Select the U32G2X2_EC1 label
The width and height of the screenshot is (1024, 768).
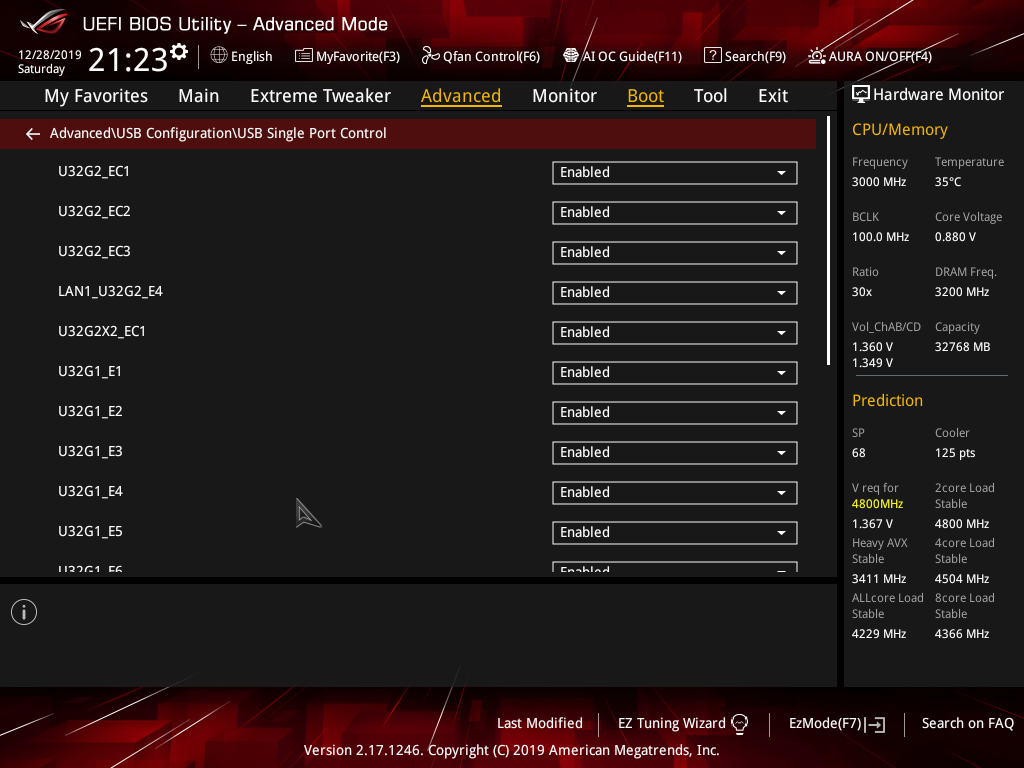tap(102, 332)
